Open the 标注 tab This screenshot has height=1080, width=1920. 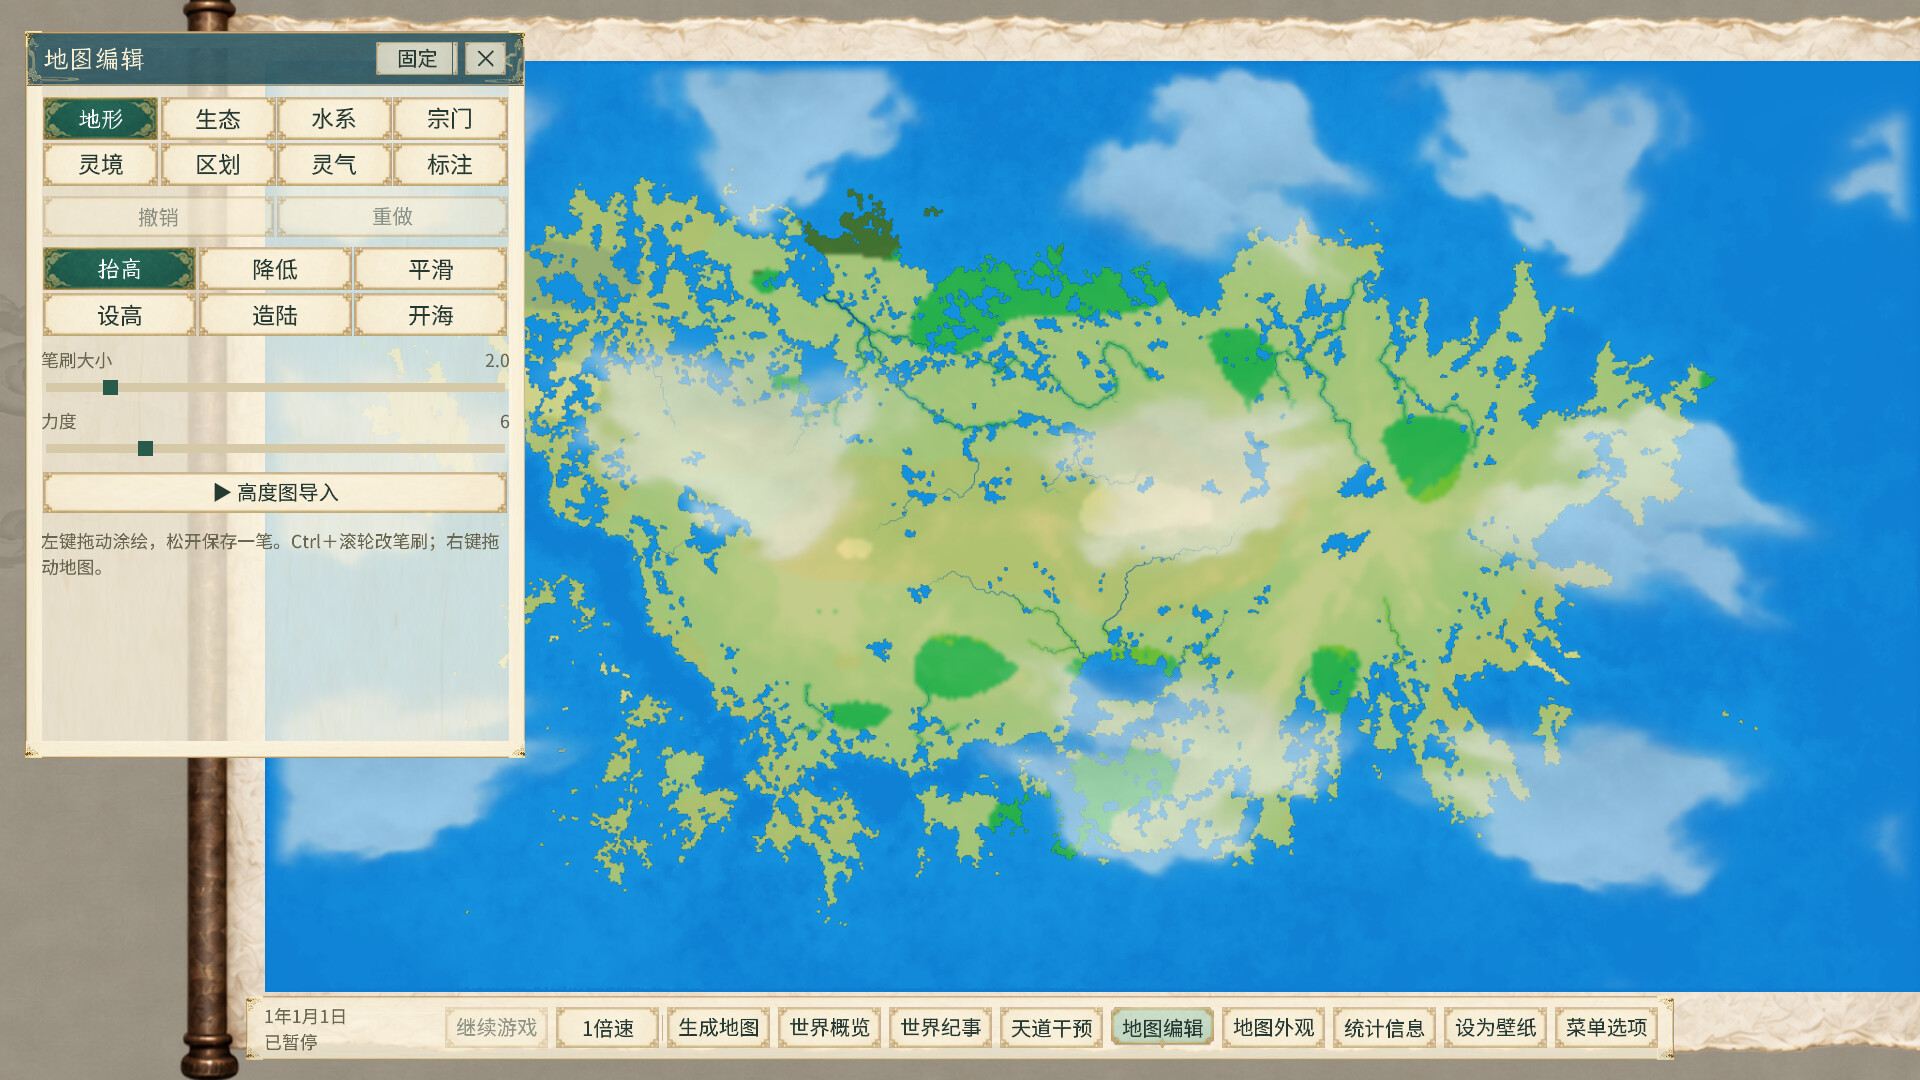pos(450,165)
